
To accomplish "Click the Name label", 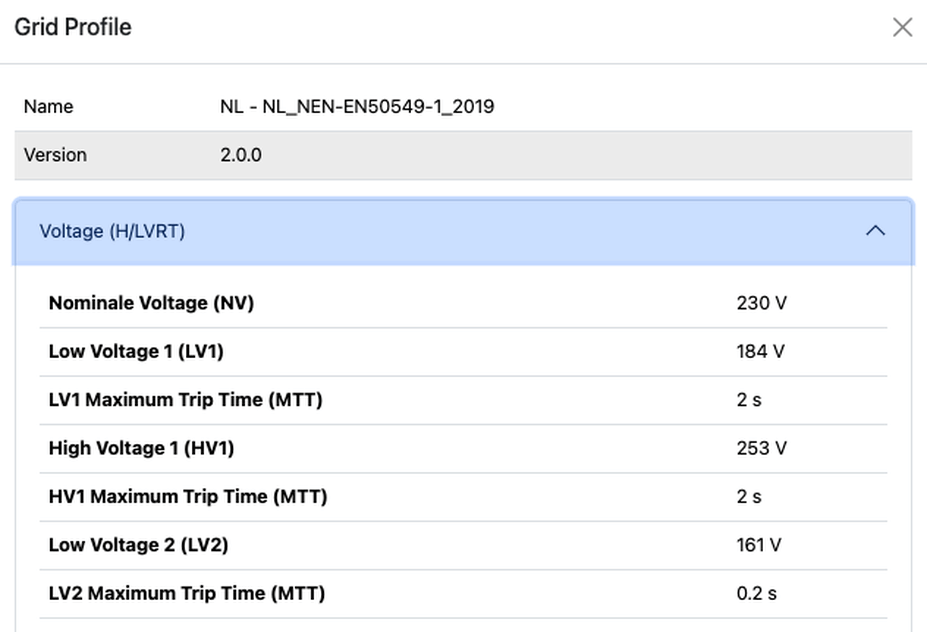I will tap(48, 106).
